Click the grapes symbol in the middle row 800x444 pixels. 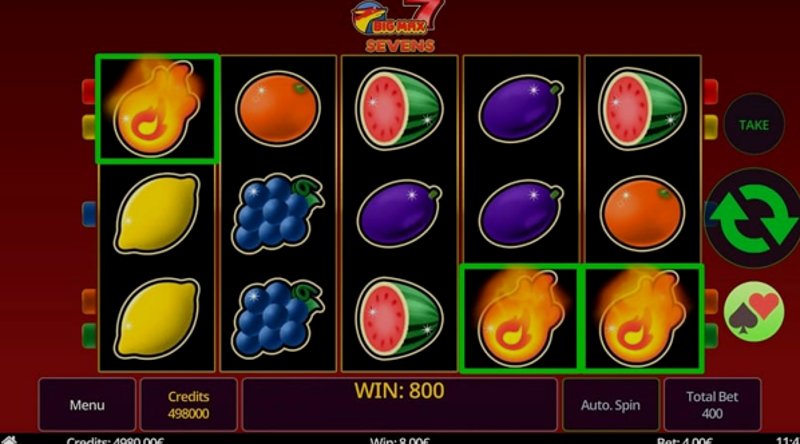(x=277, y=213)
